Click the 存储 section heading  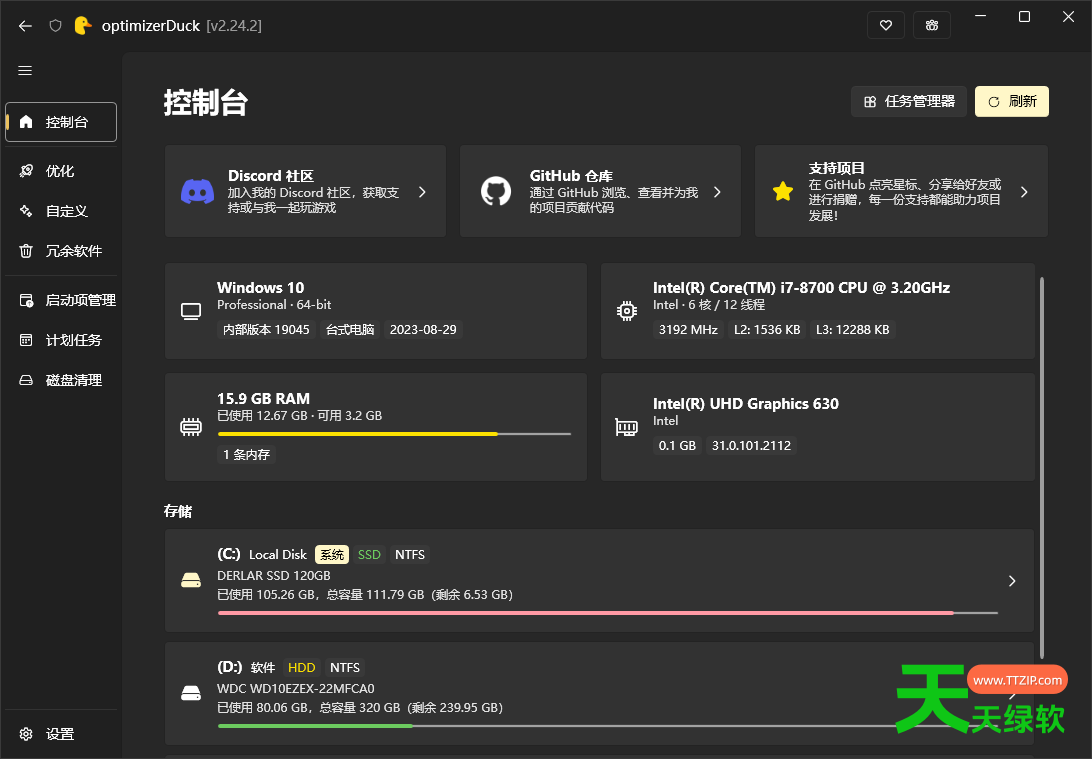[178, 511]
